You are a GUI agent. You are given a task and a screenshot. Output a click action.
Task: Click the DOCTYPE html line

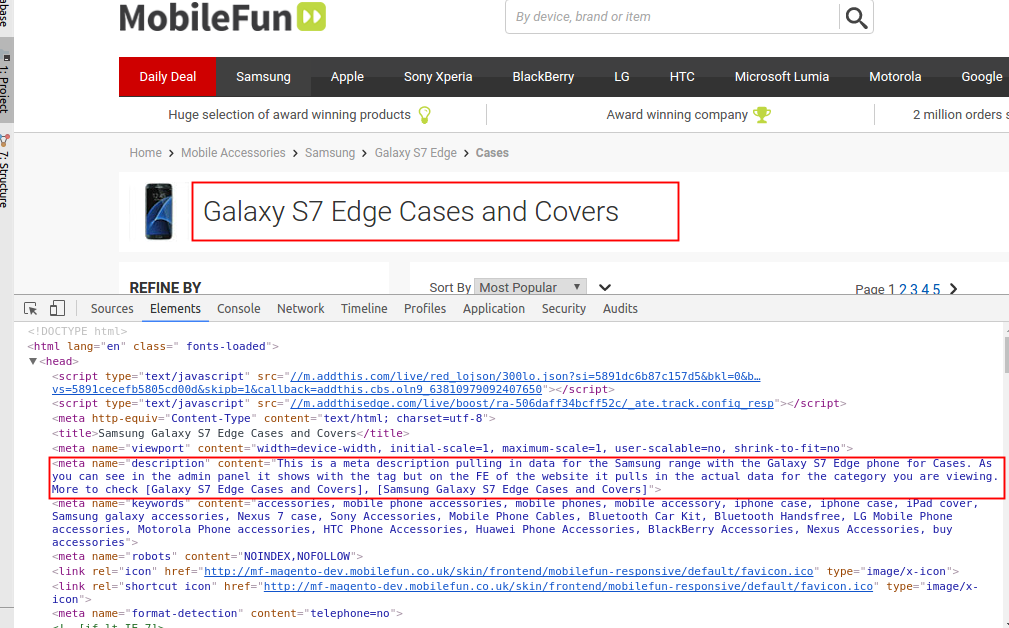(x=77, y=331)
